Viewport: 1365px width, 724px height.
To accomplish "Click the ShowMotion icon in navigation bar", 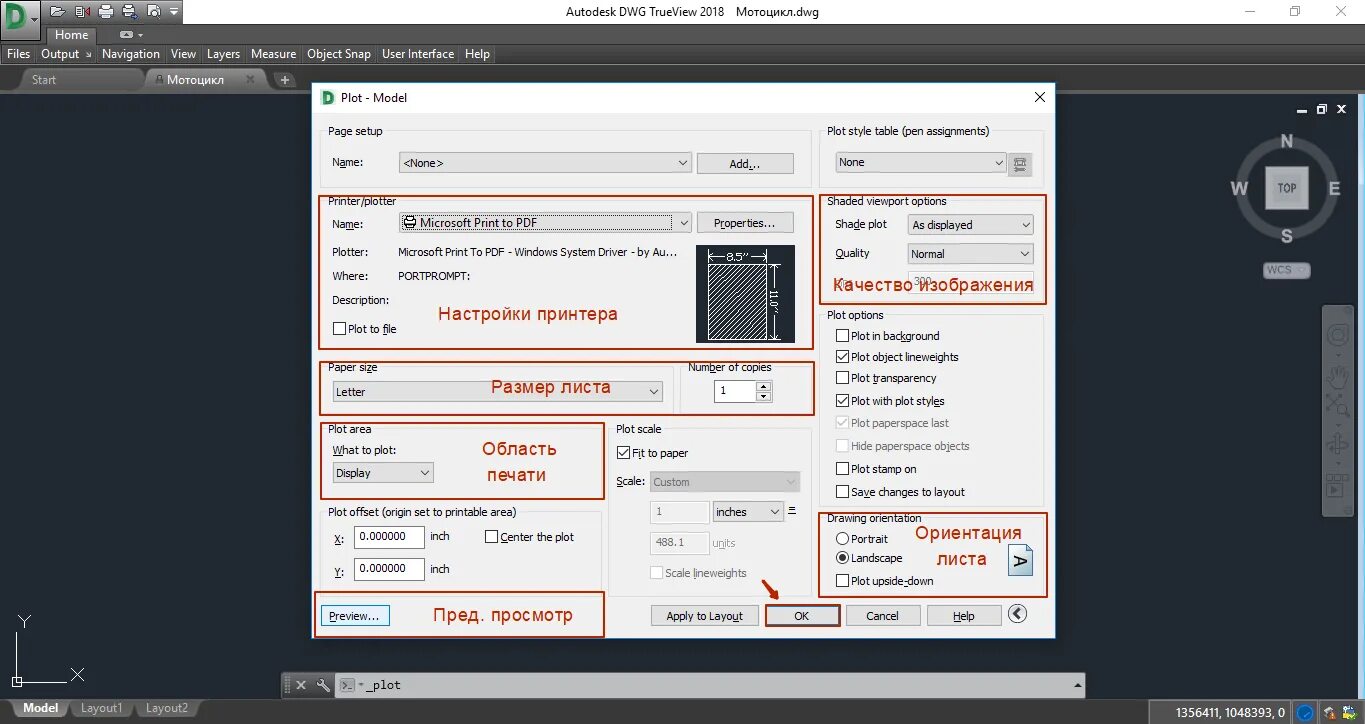I will click(1337, 486).
